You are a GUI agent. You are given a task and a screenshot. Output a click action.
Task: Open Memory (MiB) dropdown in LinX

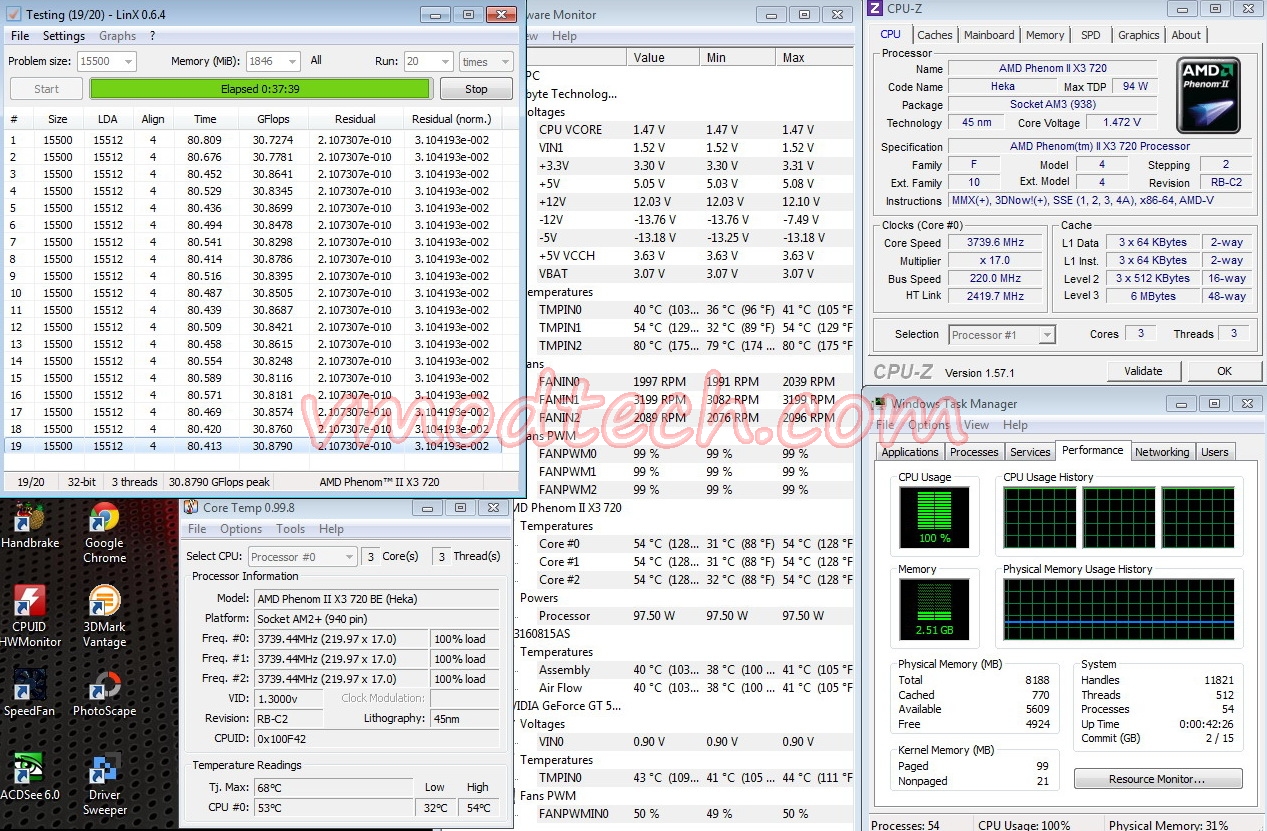(x=273, y=61)
